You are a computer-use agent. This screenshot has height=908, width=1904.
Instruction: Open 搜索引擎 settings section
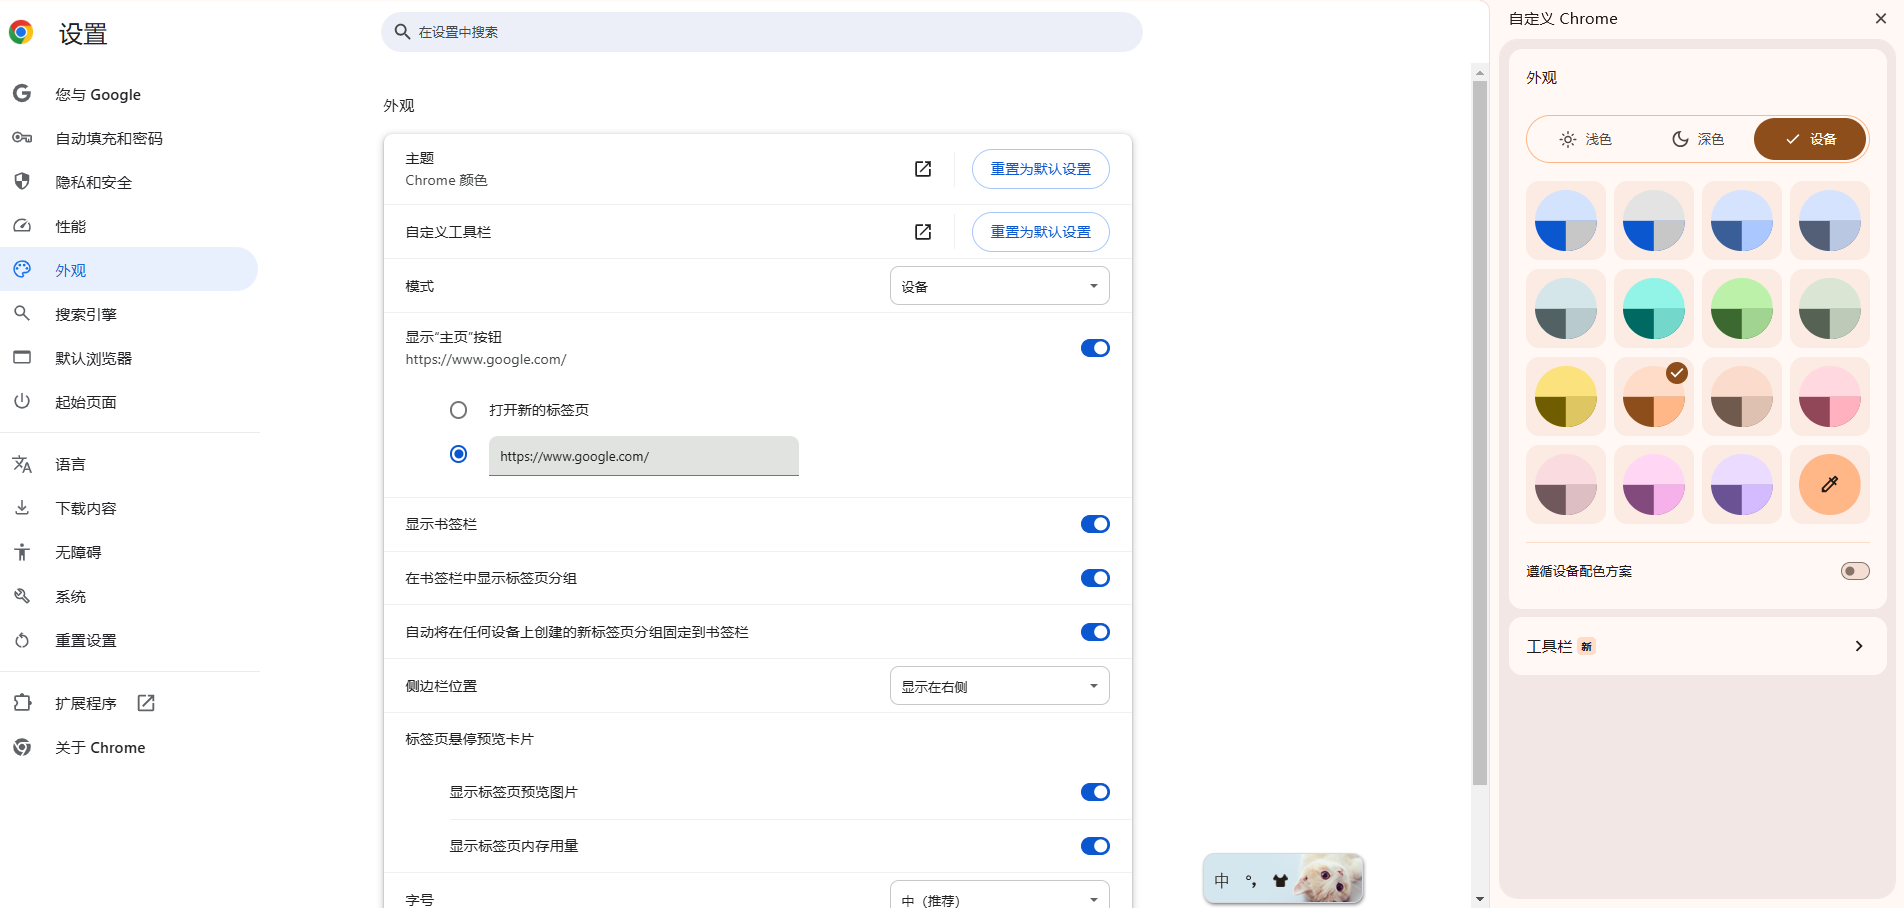click(x=129, y=314)
